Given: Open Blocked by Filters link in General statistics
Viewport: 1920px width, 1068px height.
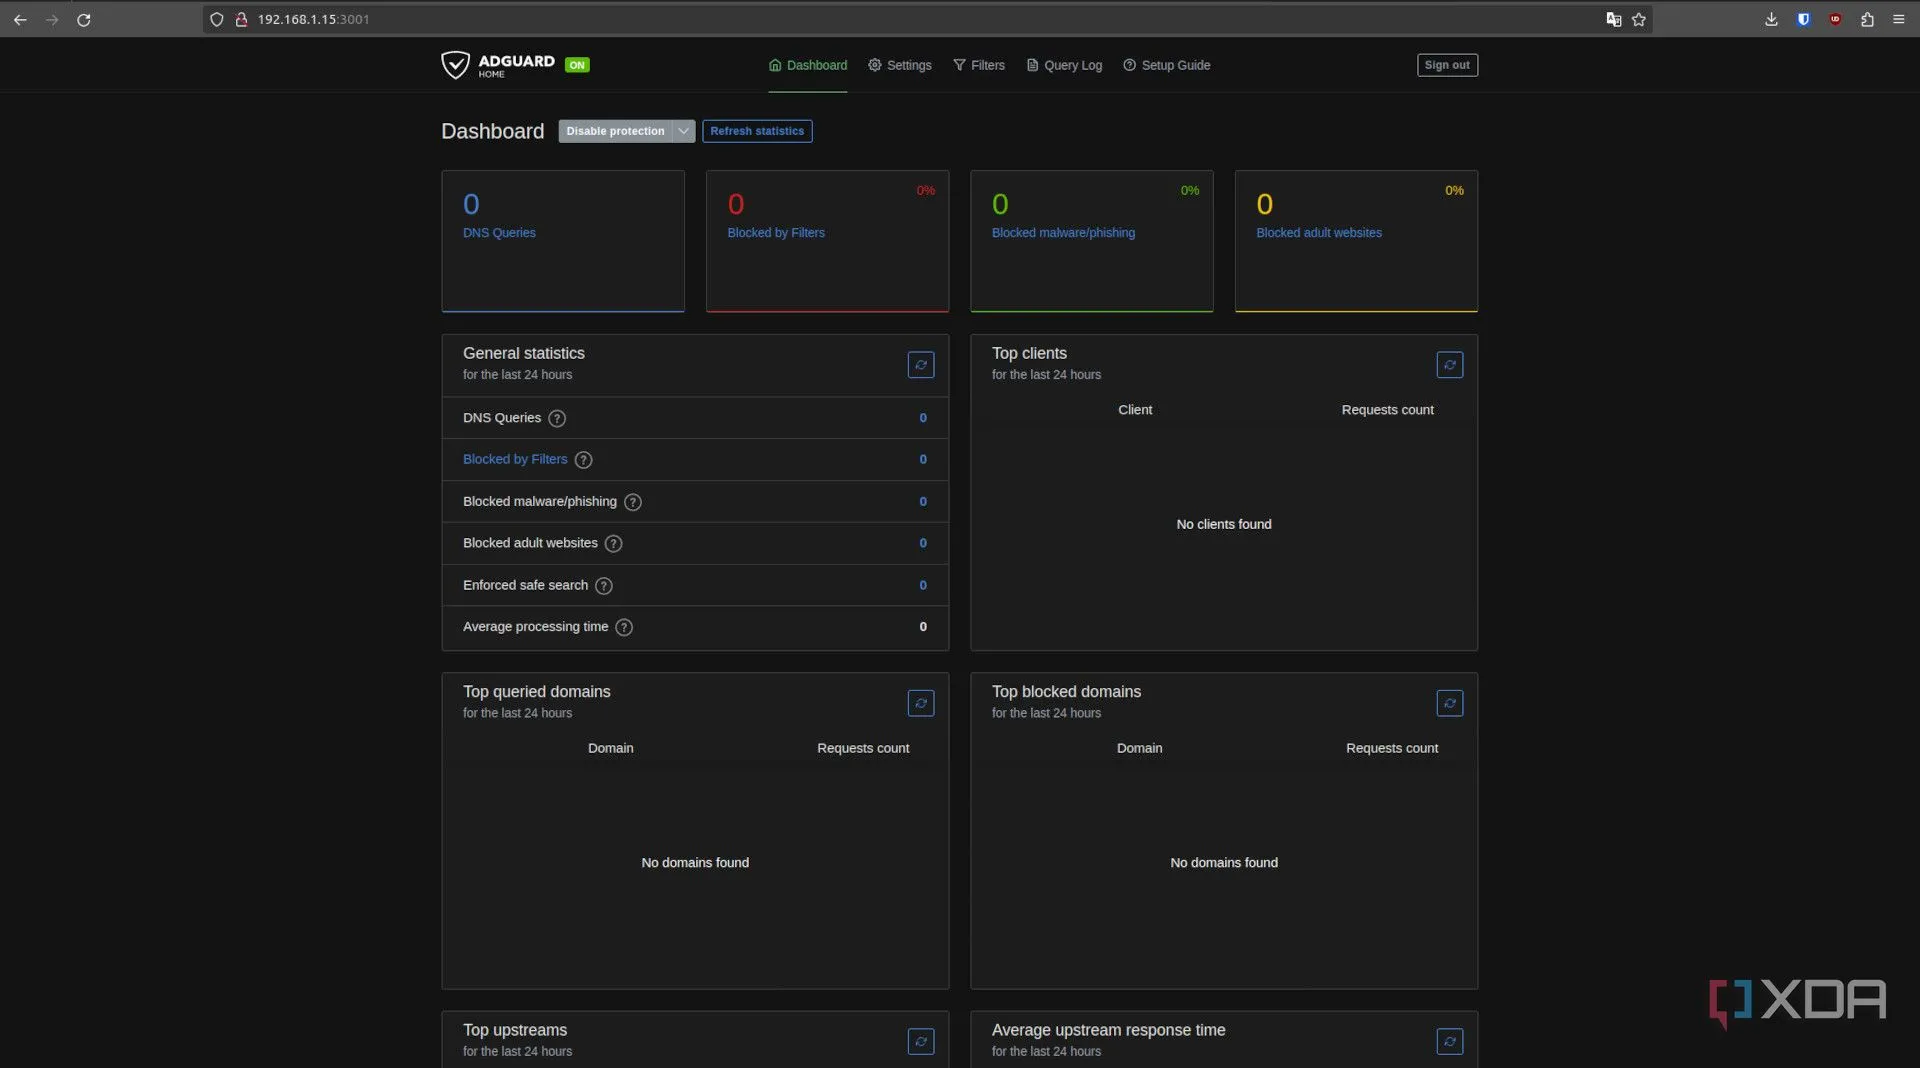Looking at the screenshot, I should [515, 459].
